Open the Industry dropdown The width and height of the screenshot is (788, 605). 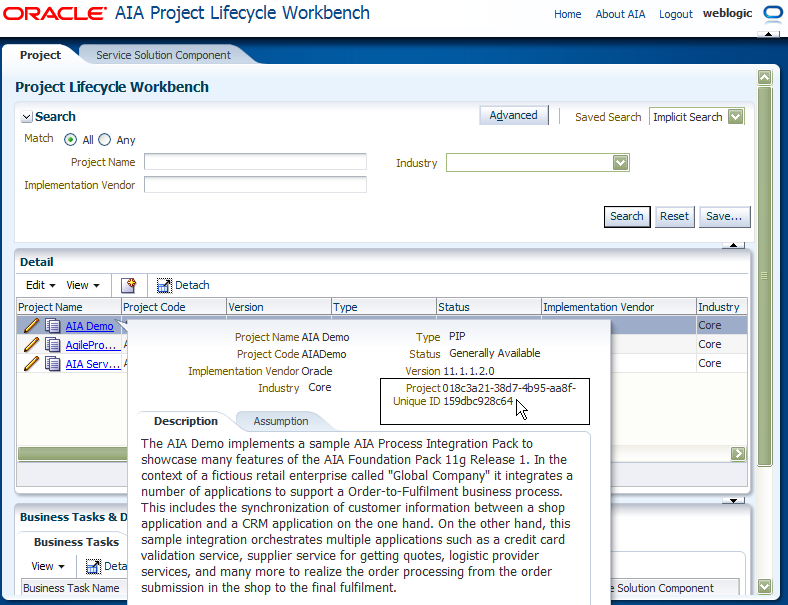(620, 162)
